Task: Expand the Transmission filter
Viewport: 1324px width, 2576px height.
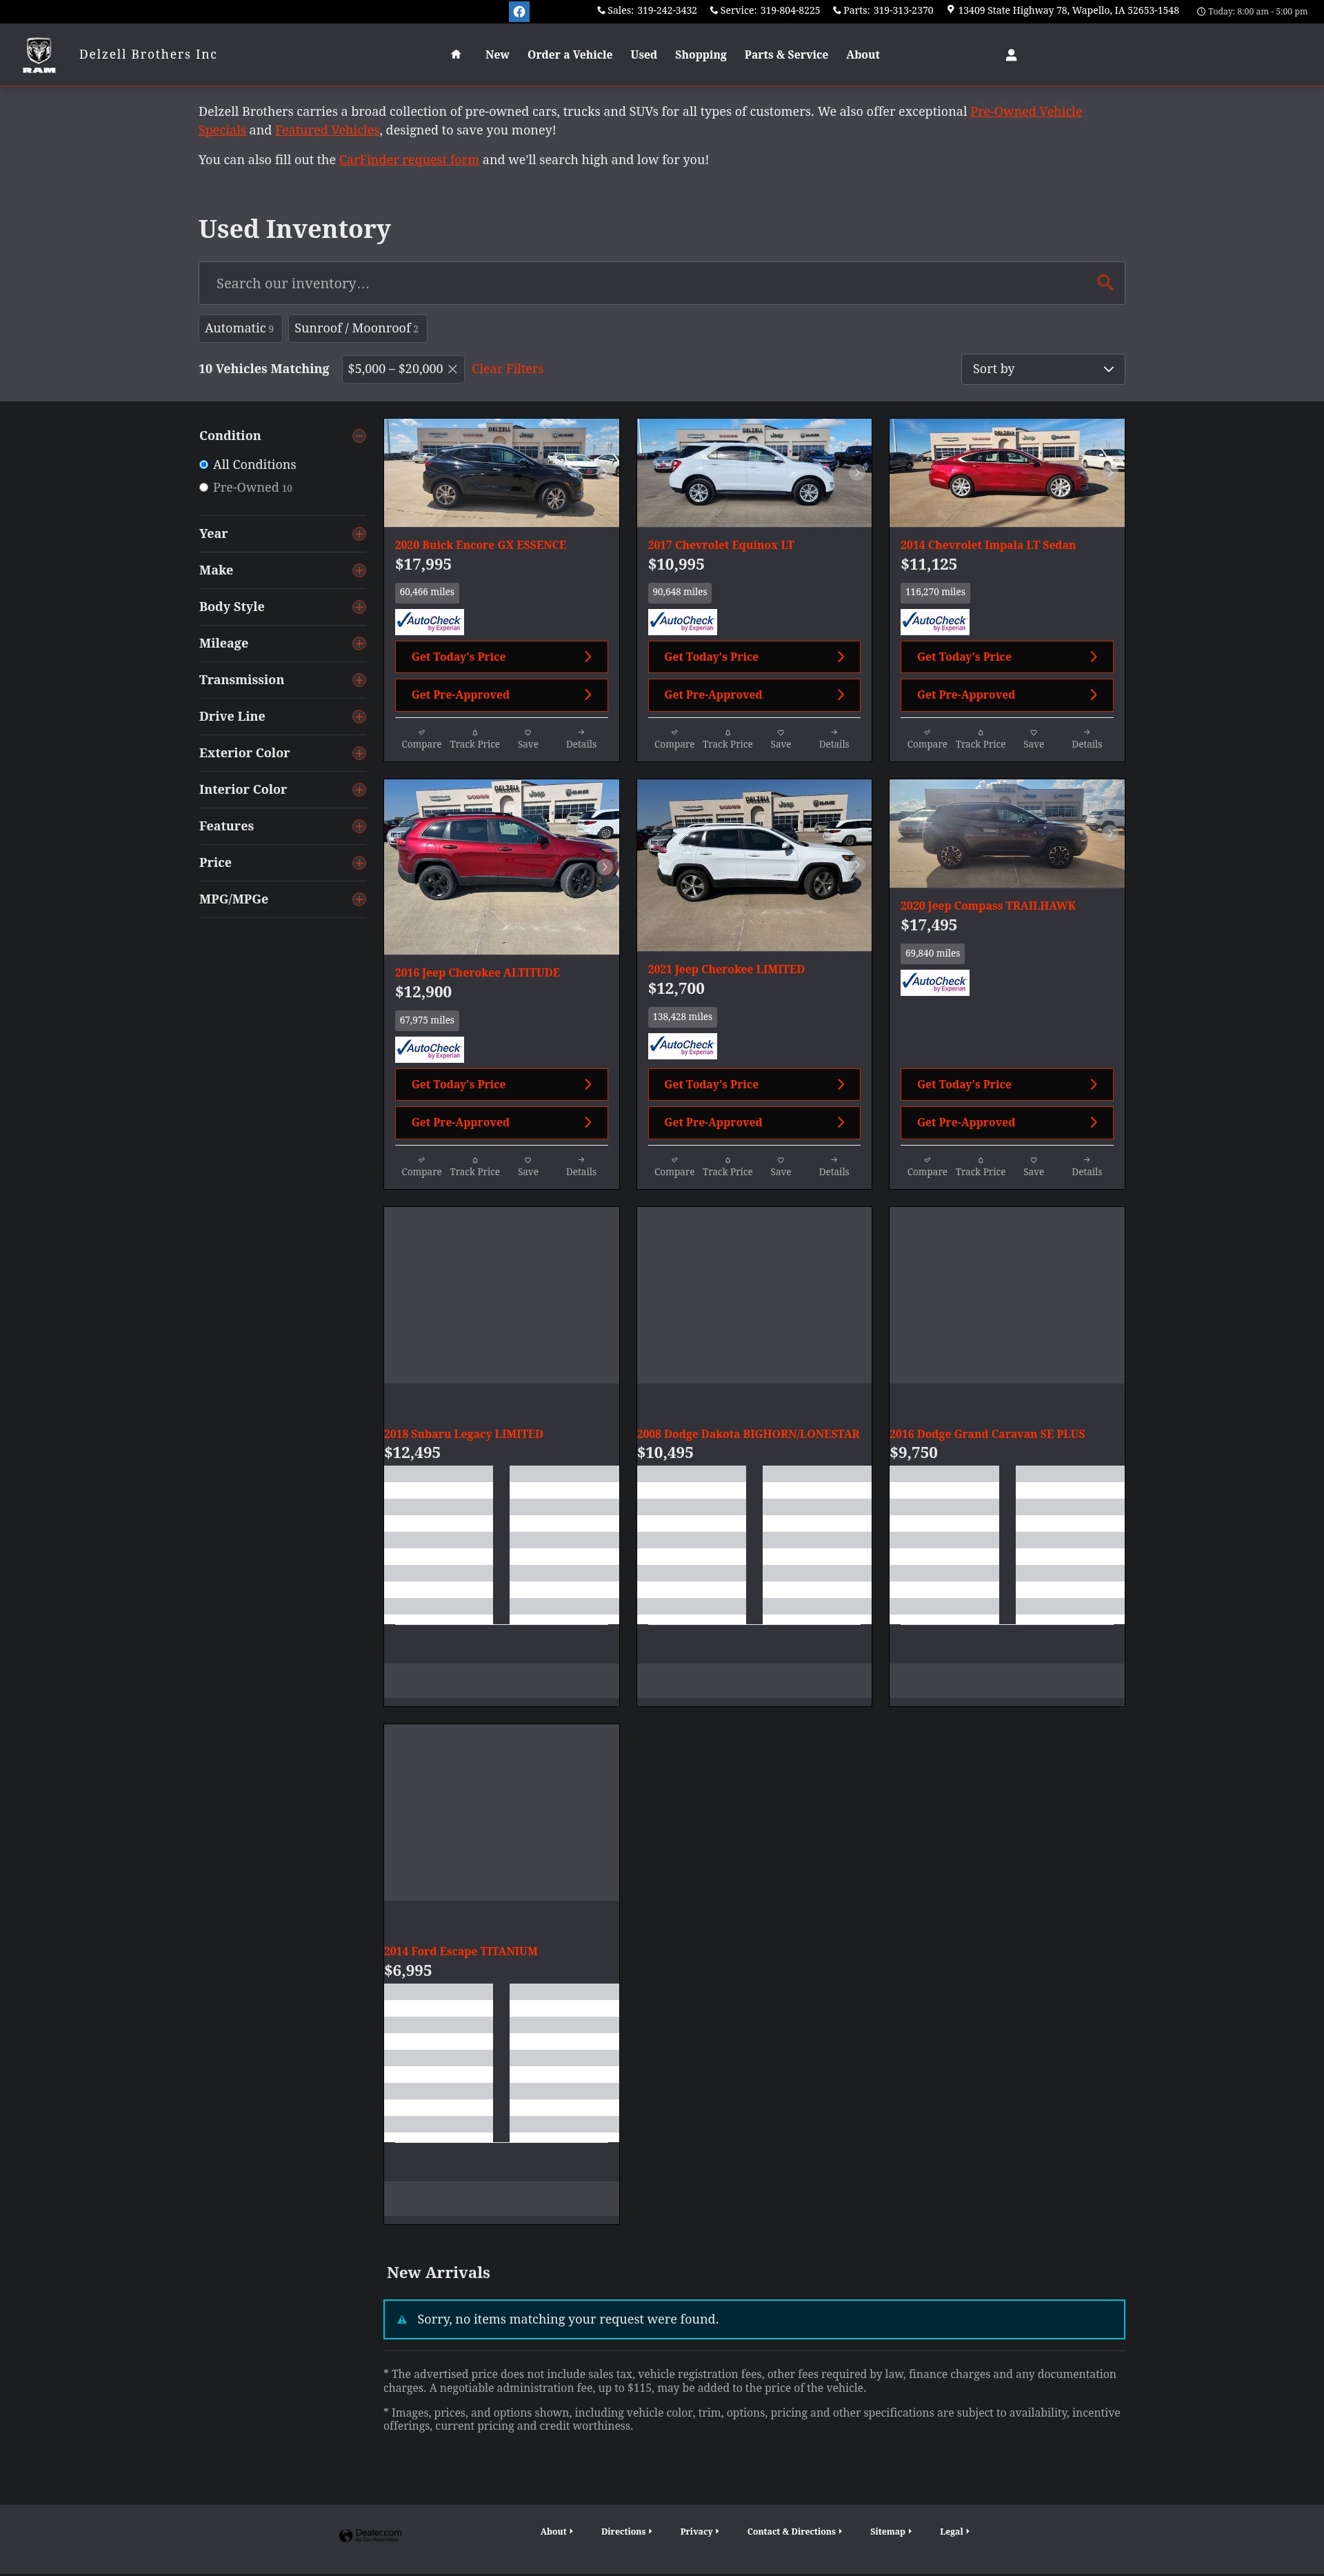Action: (x=359, y=680)
